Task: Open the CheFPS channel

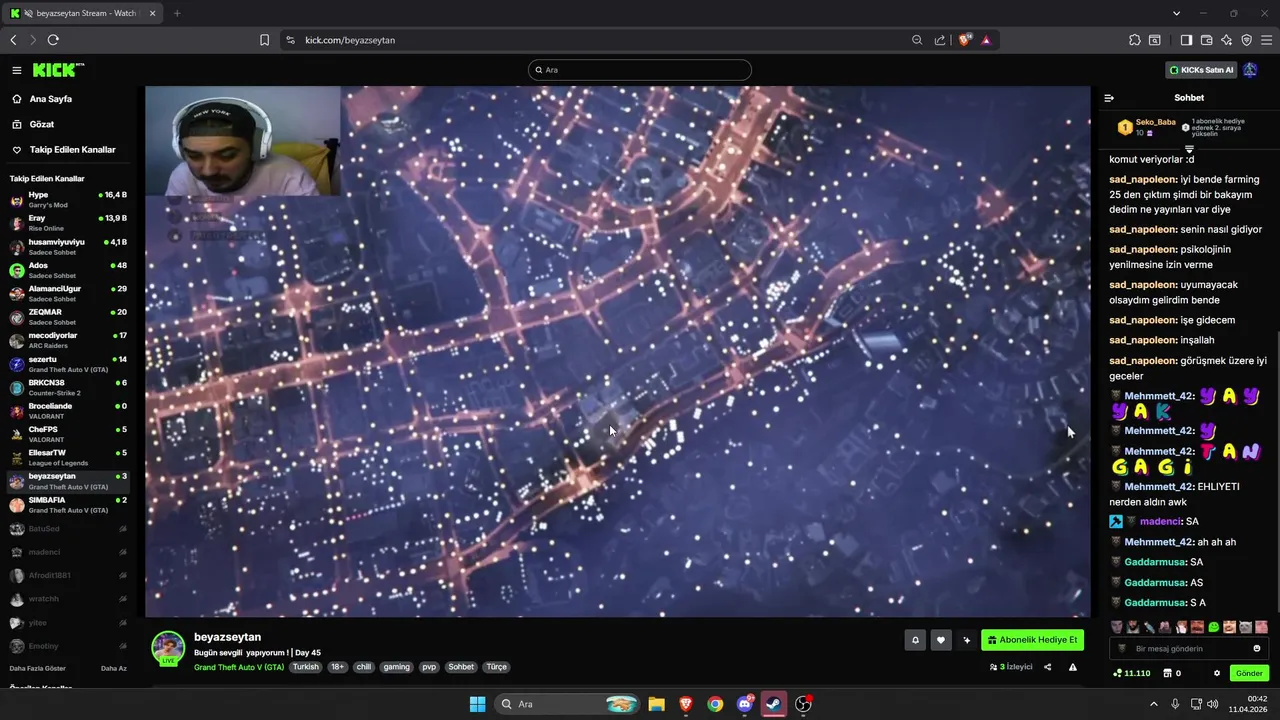Action: 68,434
